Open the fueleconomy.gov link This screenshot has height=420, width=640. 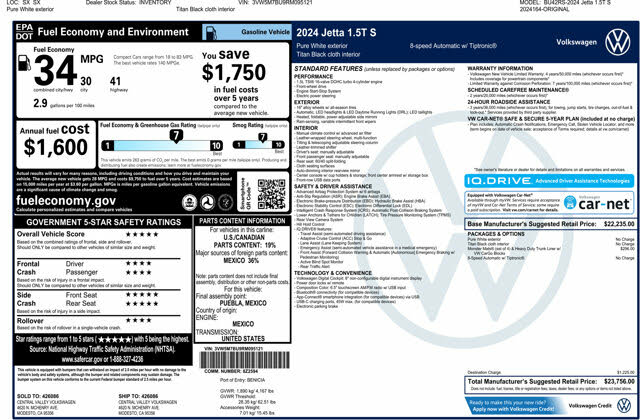click(x=65, y=200)
